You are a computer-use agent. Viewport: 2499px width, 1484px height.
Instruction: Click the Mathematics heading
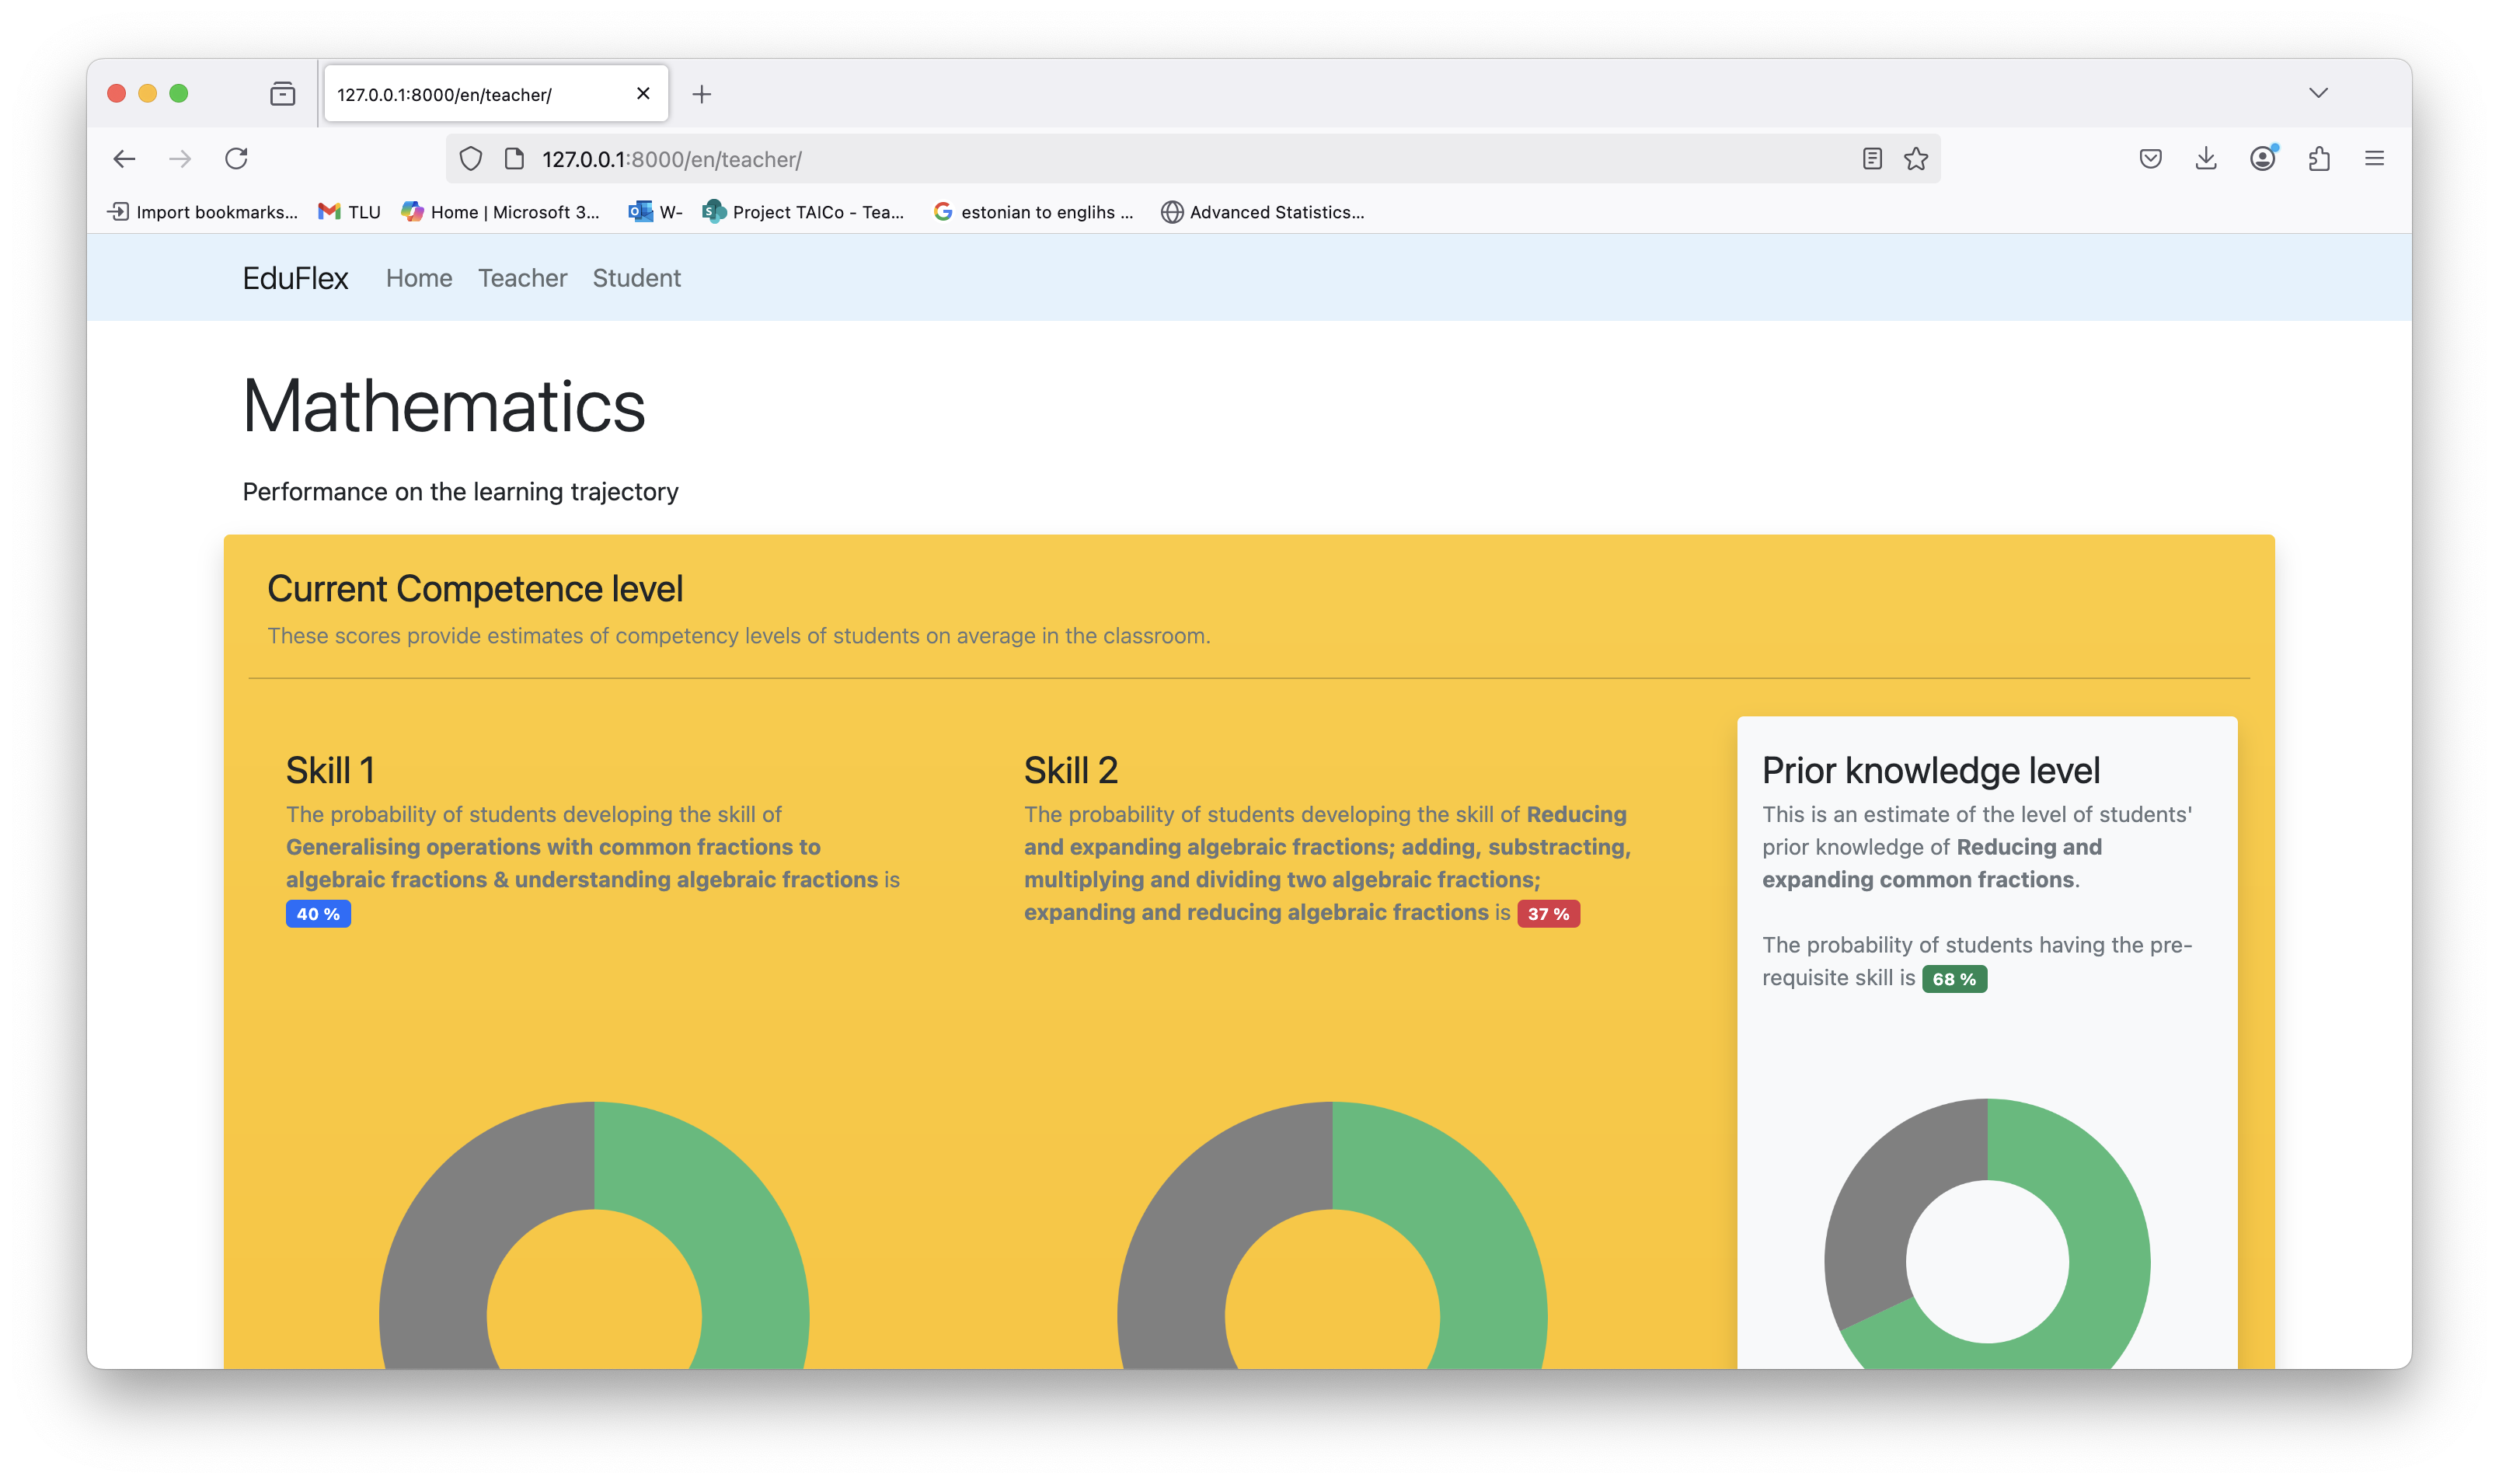coord(444,406)
